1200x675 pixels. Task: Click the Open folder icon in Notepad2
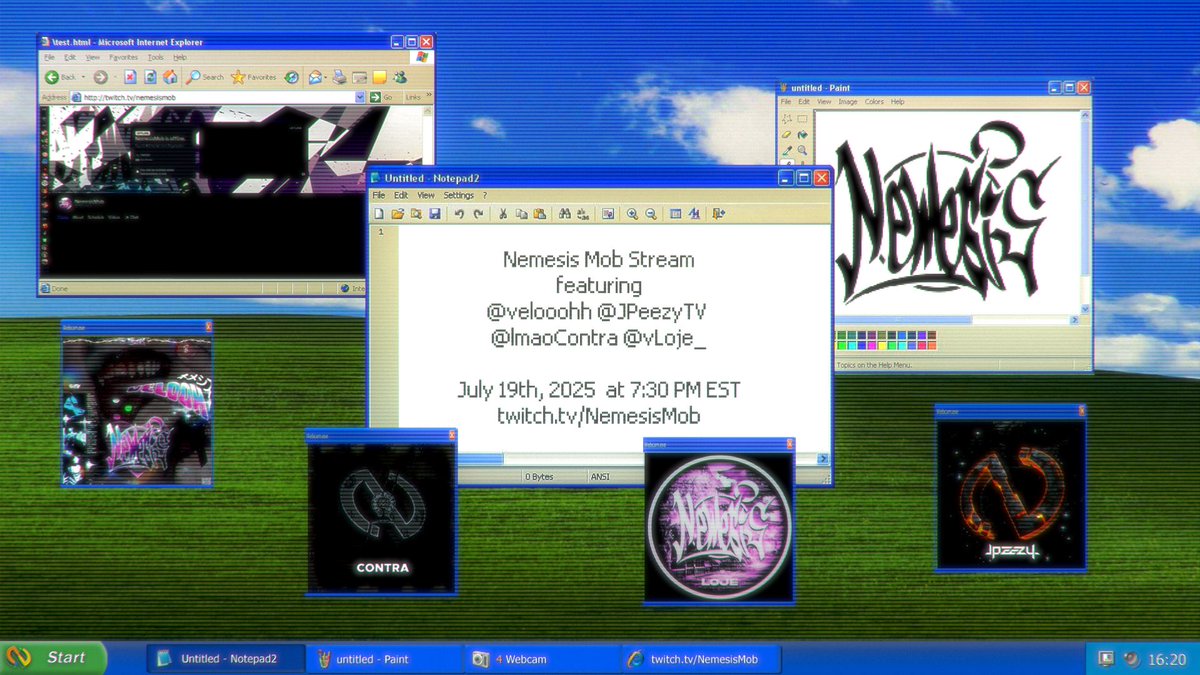(398, 213)
